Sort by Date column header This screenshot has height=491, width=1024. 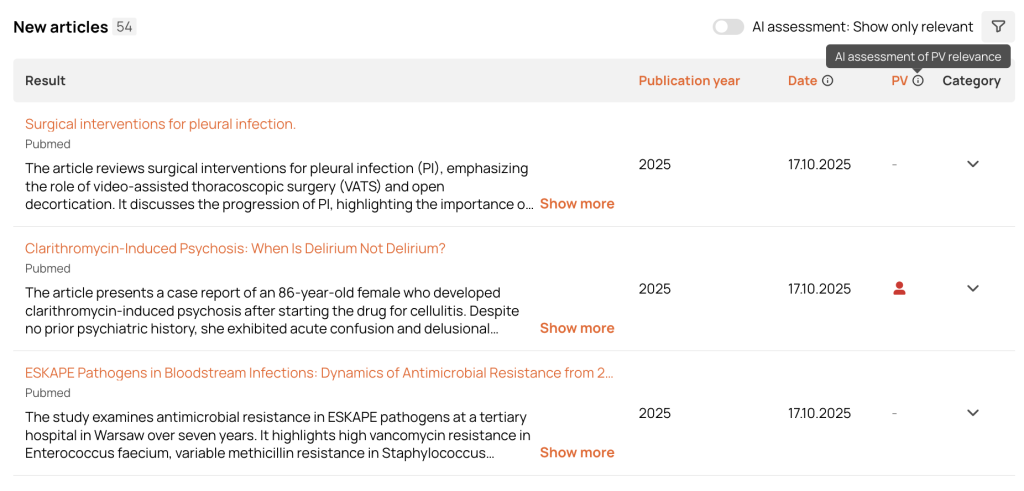[802, 81]
